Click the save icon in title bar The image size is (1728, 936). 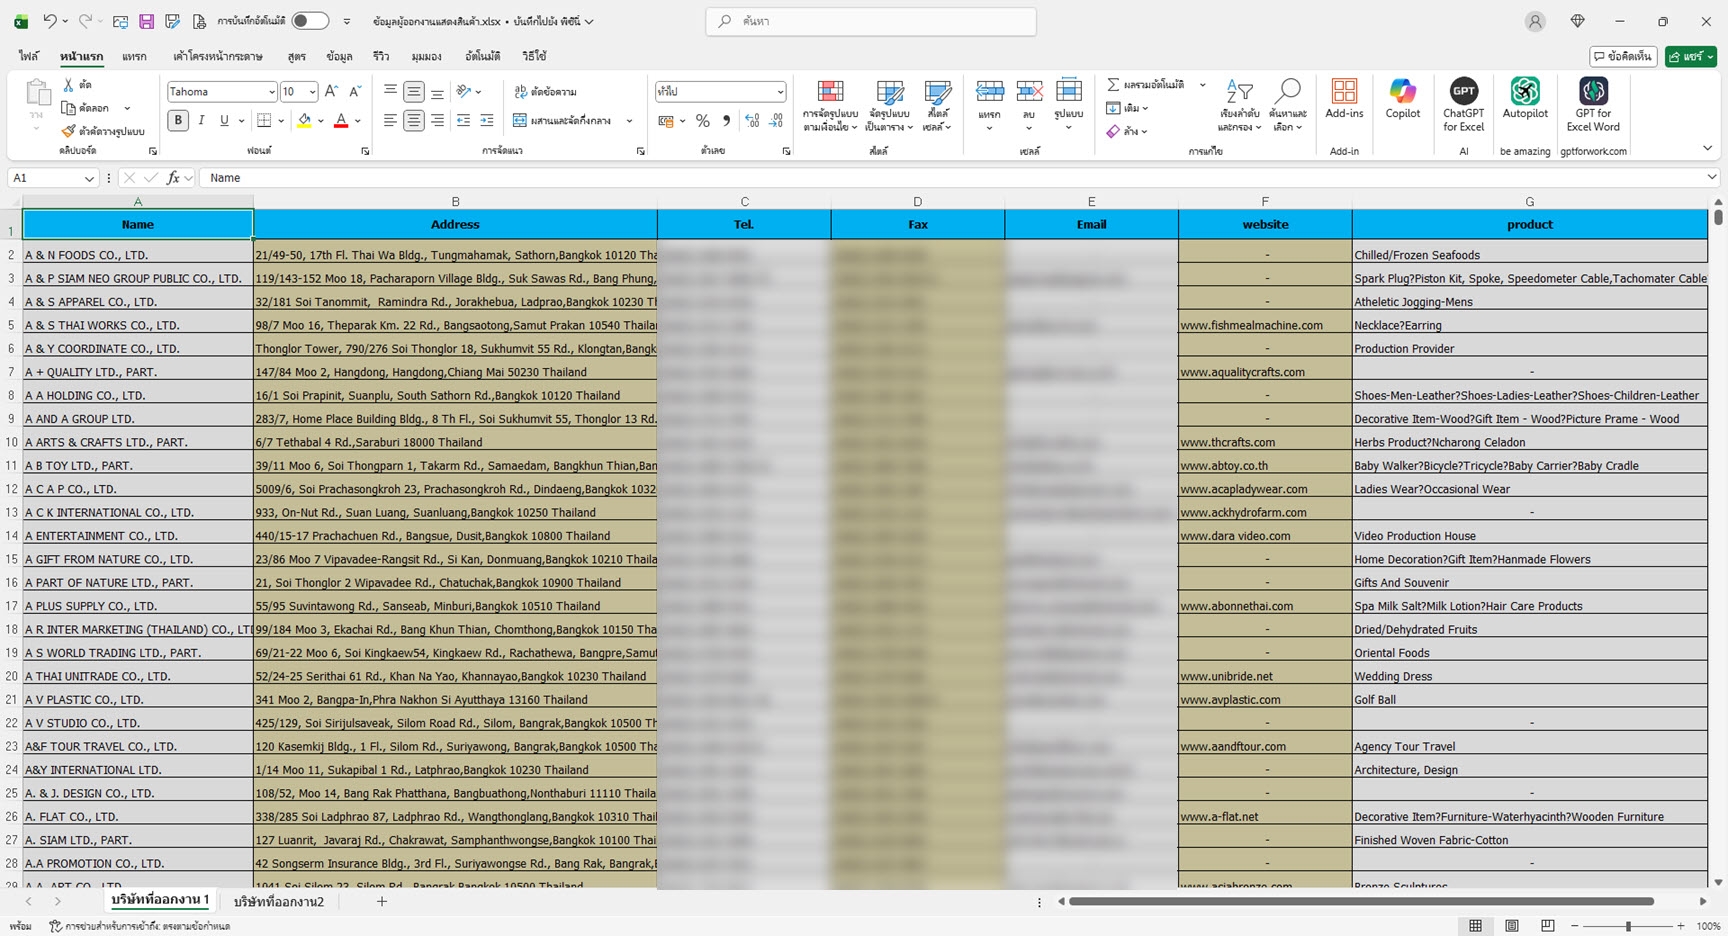click(146, 21)
